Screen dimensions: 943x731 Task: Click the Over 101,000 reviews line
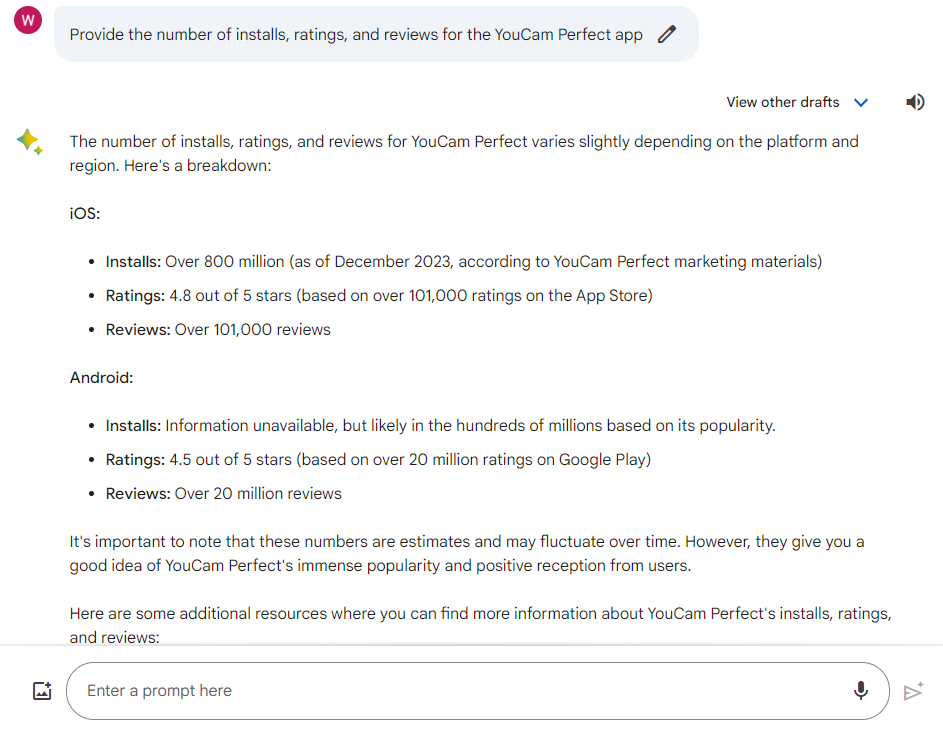218,330
